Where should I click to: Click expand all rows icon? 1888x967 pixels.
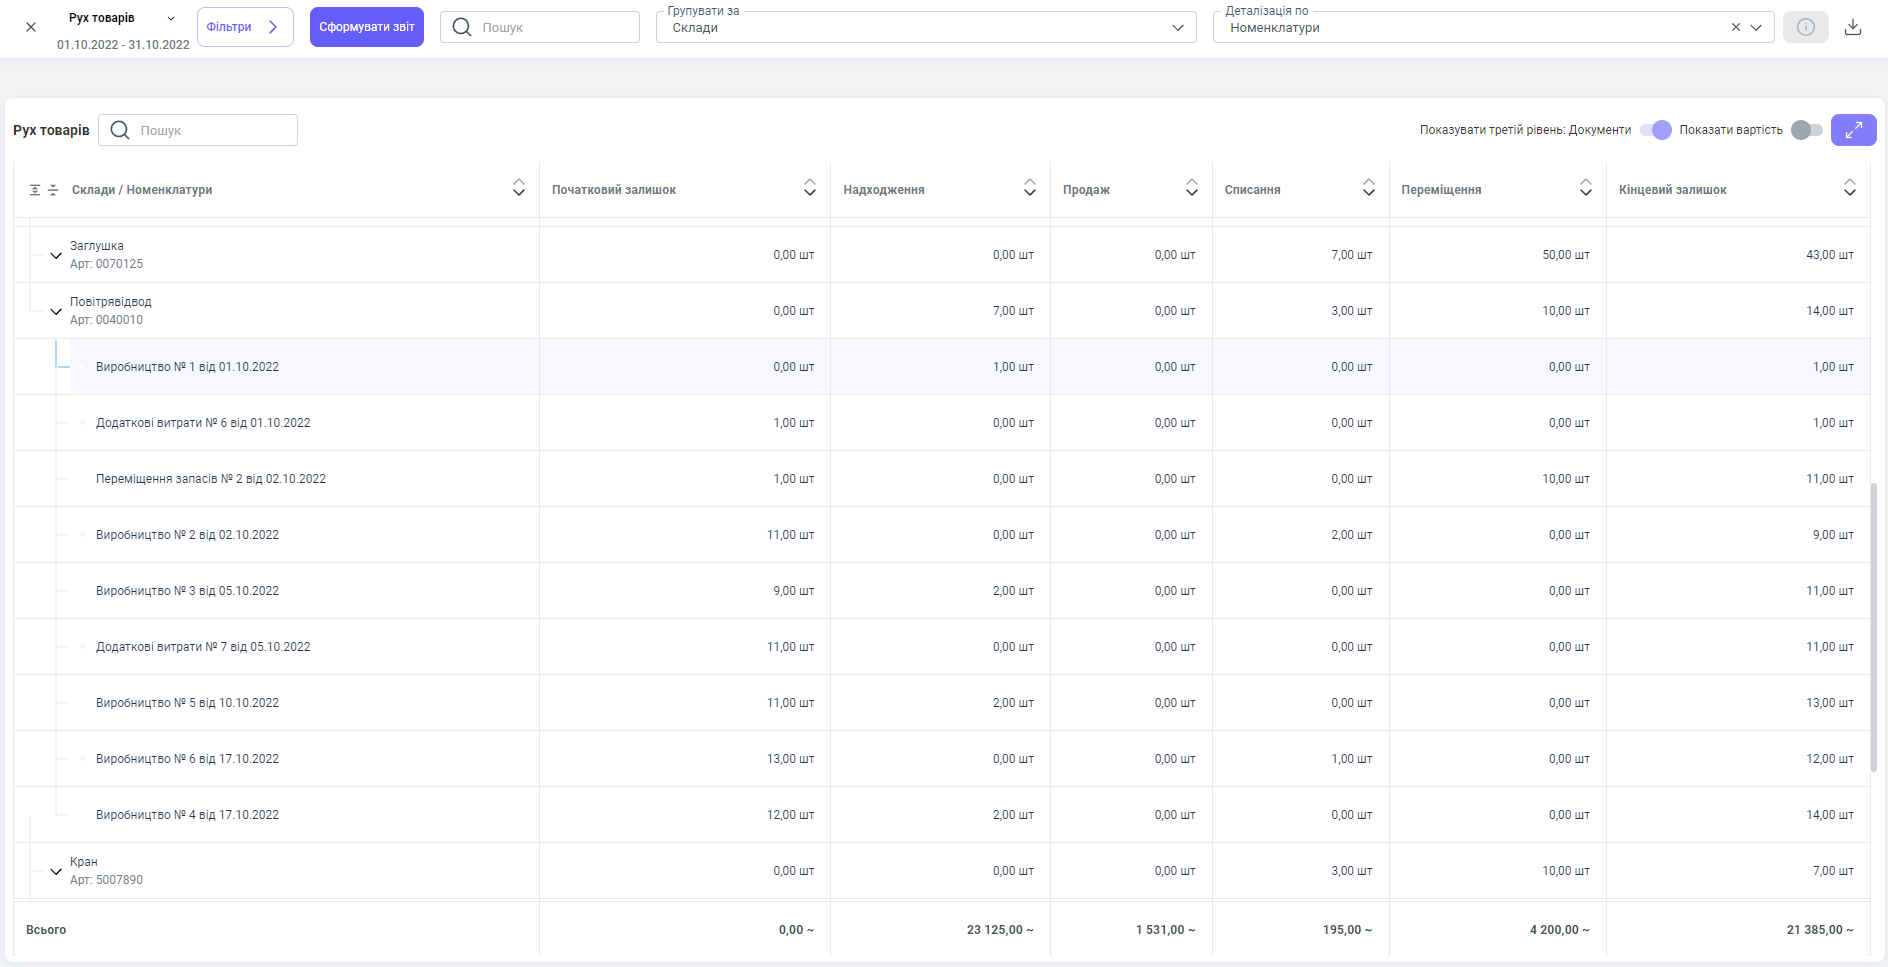pyautogui.click(x=35, y=190)
